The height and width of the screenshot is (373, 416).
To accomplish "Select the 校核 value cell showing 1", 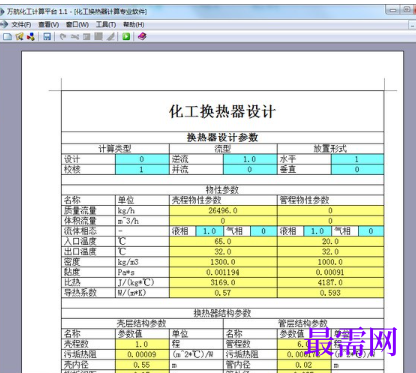I will pyautogui.click(x=142, y=169).
